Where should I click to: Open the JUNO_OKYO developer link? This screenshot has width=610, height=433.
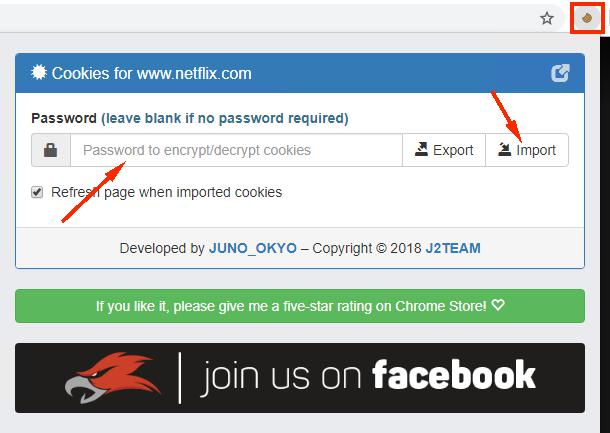coord(253,248)
